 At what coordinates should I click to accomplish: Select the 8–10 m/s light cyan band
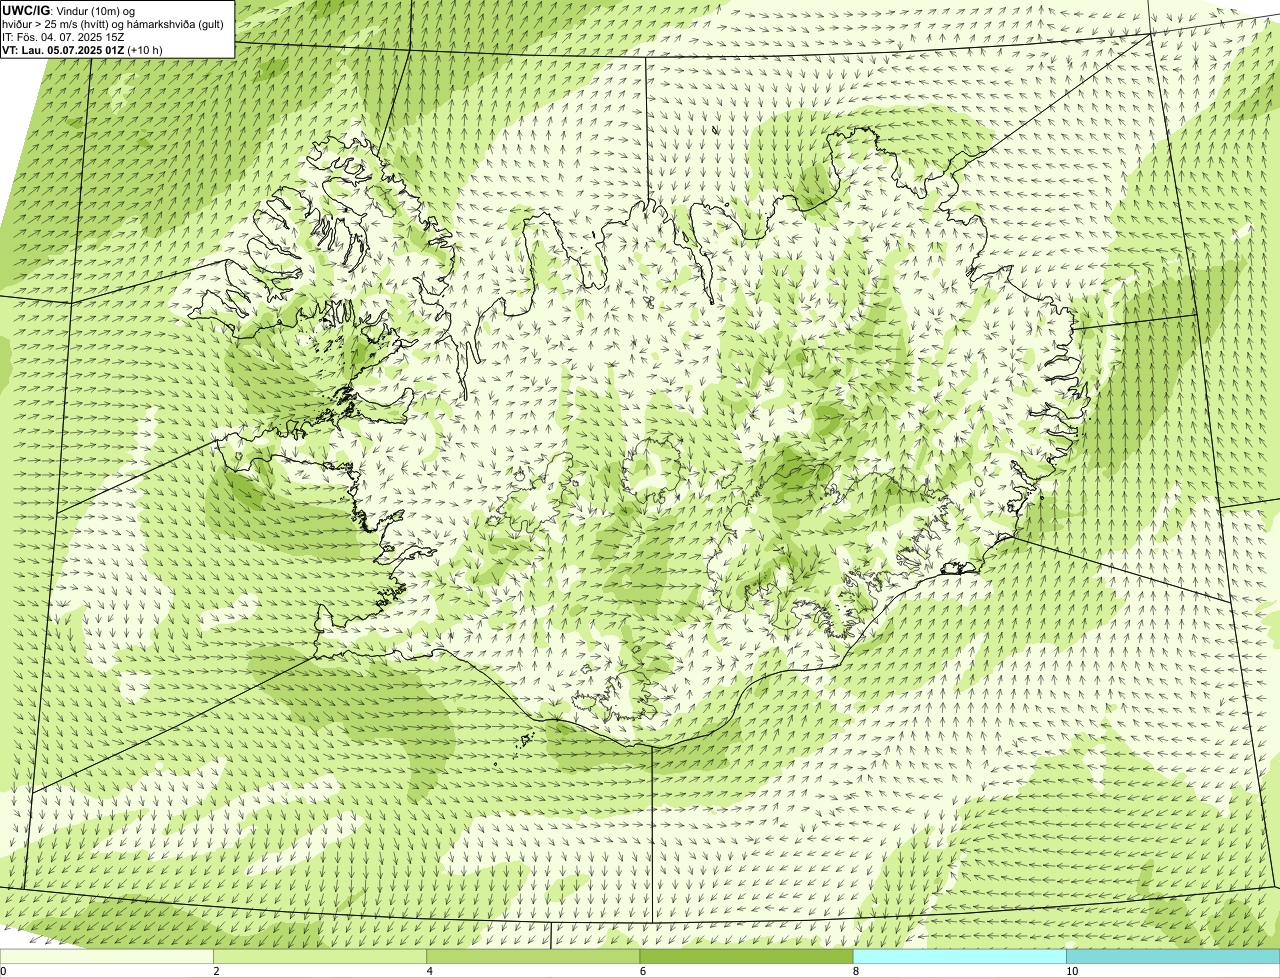(960, 957)
